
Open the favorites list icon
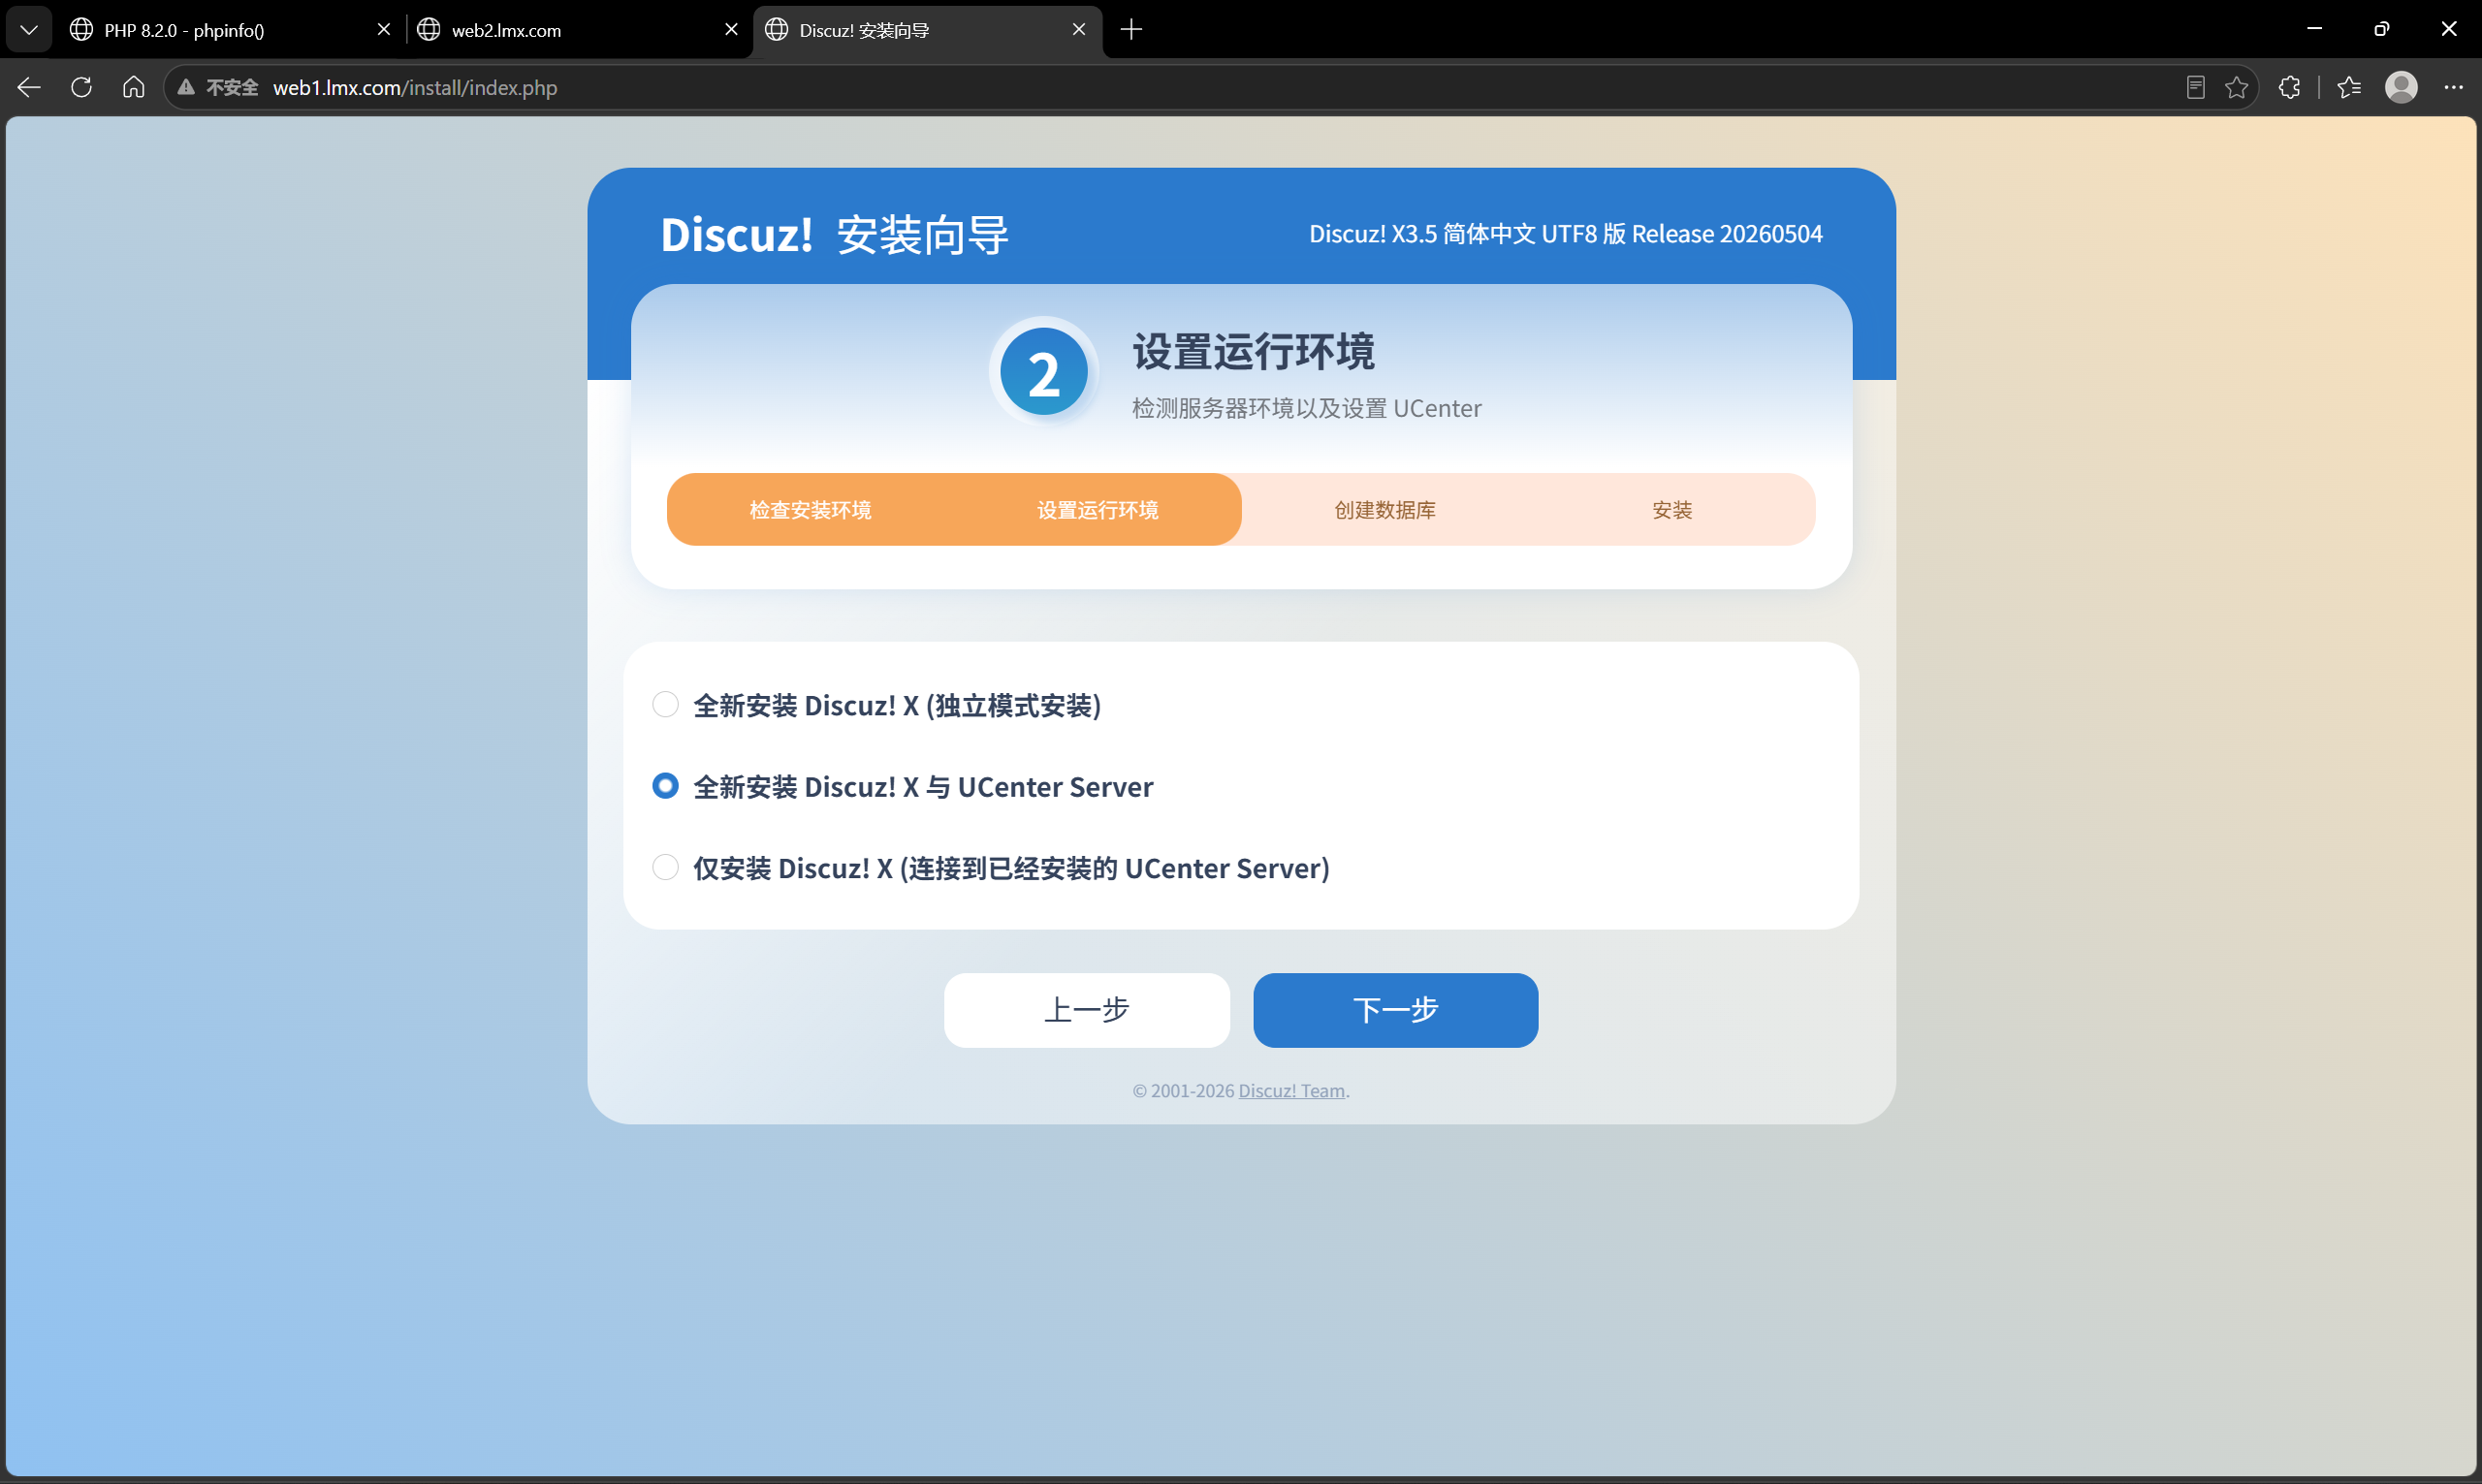(x=2349, y=87)
